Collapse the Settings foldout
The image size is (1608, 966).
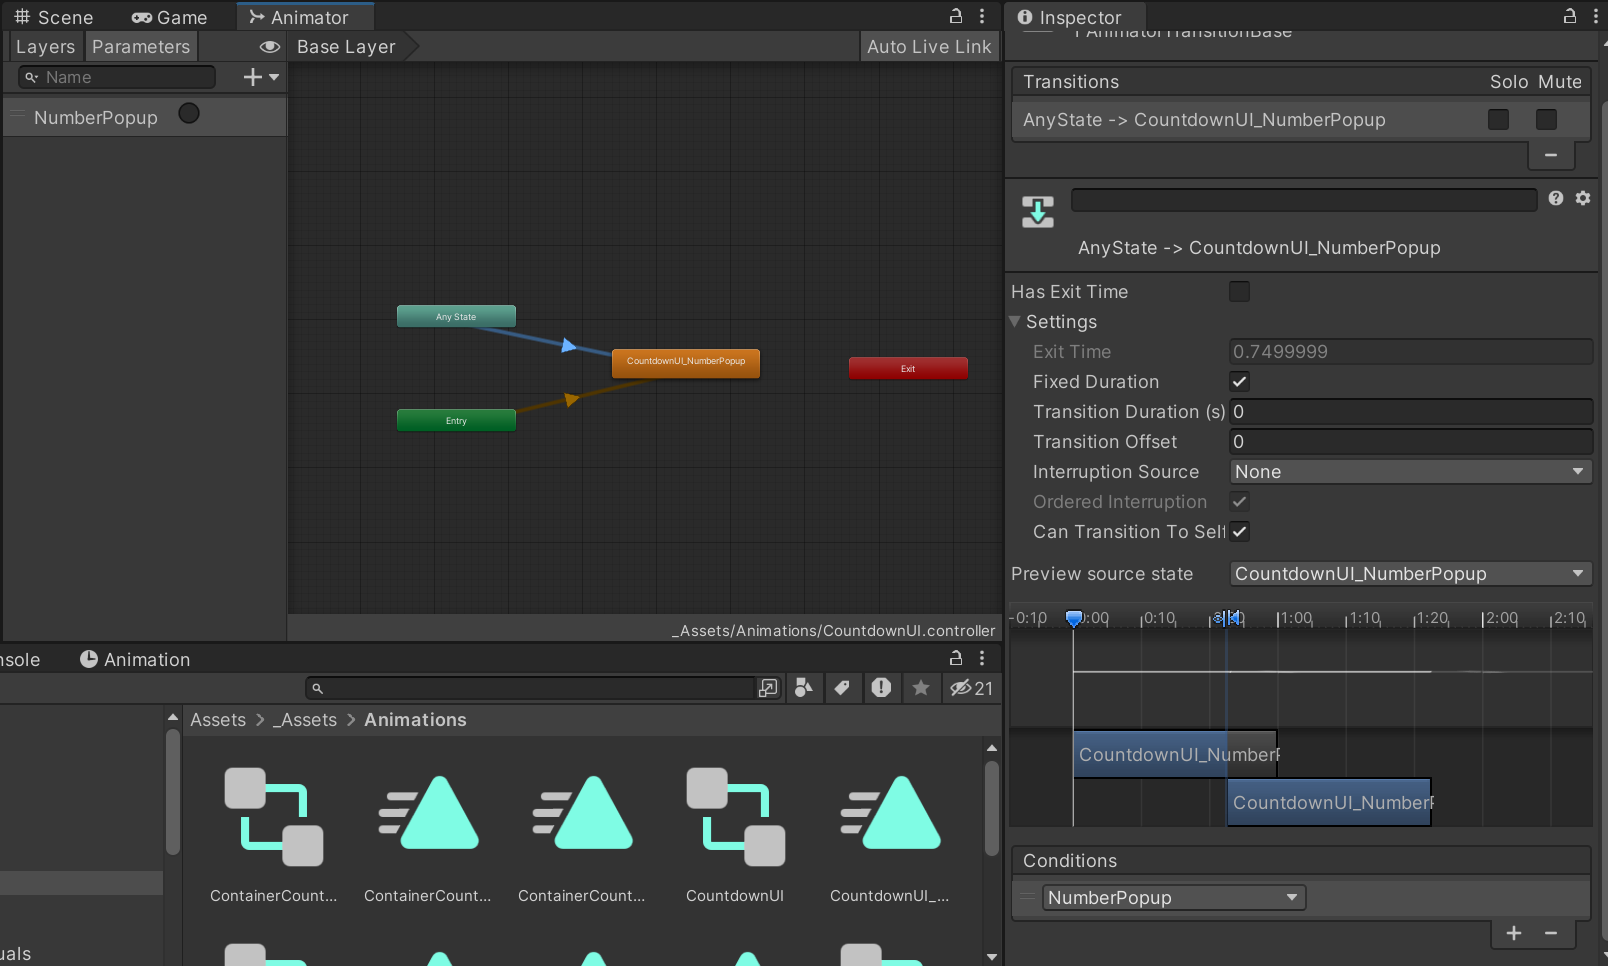(1015, 321)
